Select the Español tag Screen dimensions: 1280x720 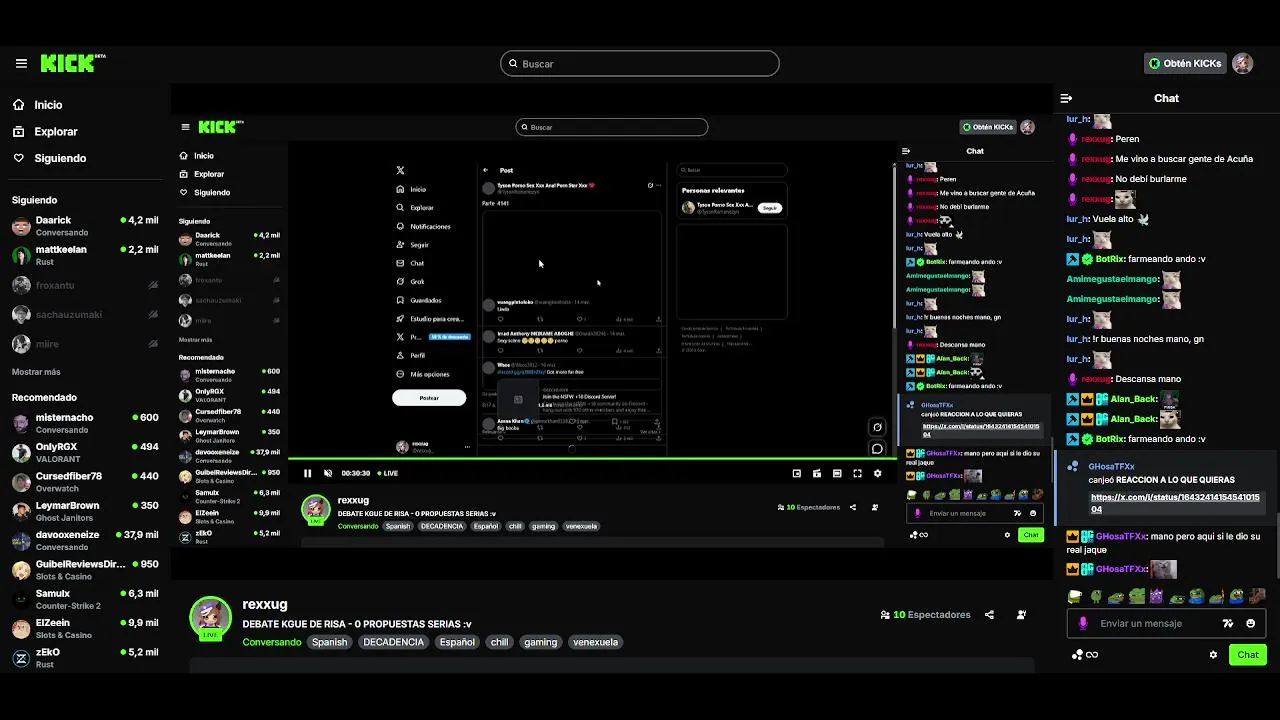[x=457, y=642]
